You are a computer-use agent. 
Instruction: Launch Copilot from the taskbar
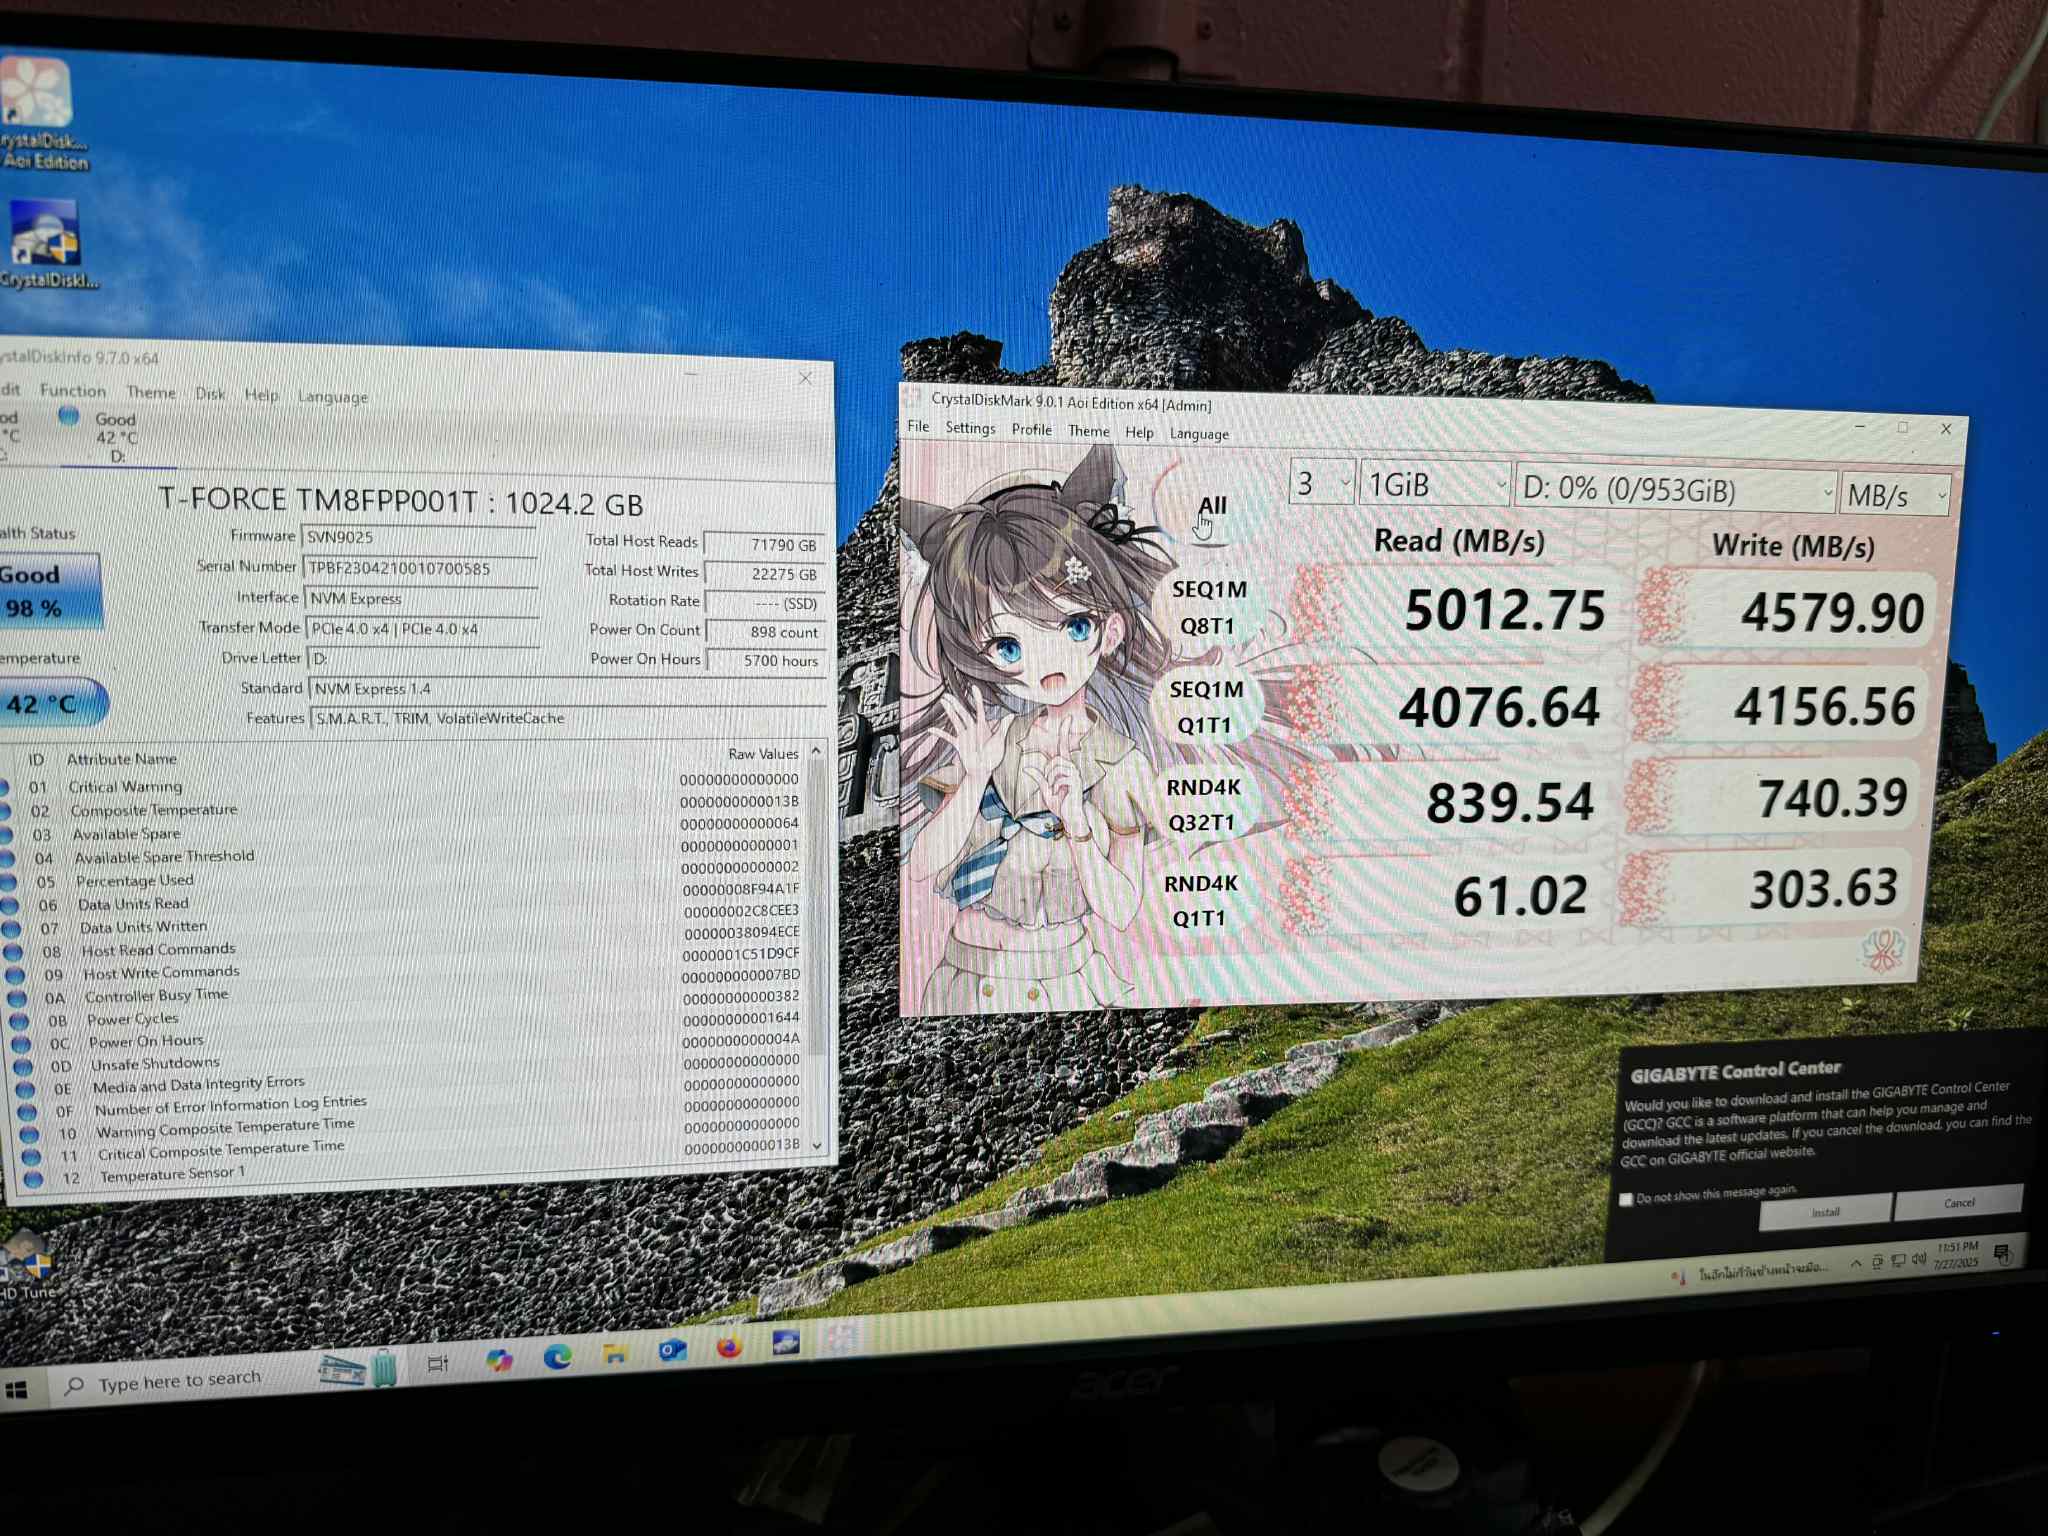(x=498, y=1360)
